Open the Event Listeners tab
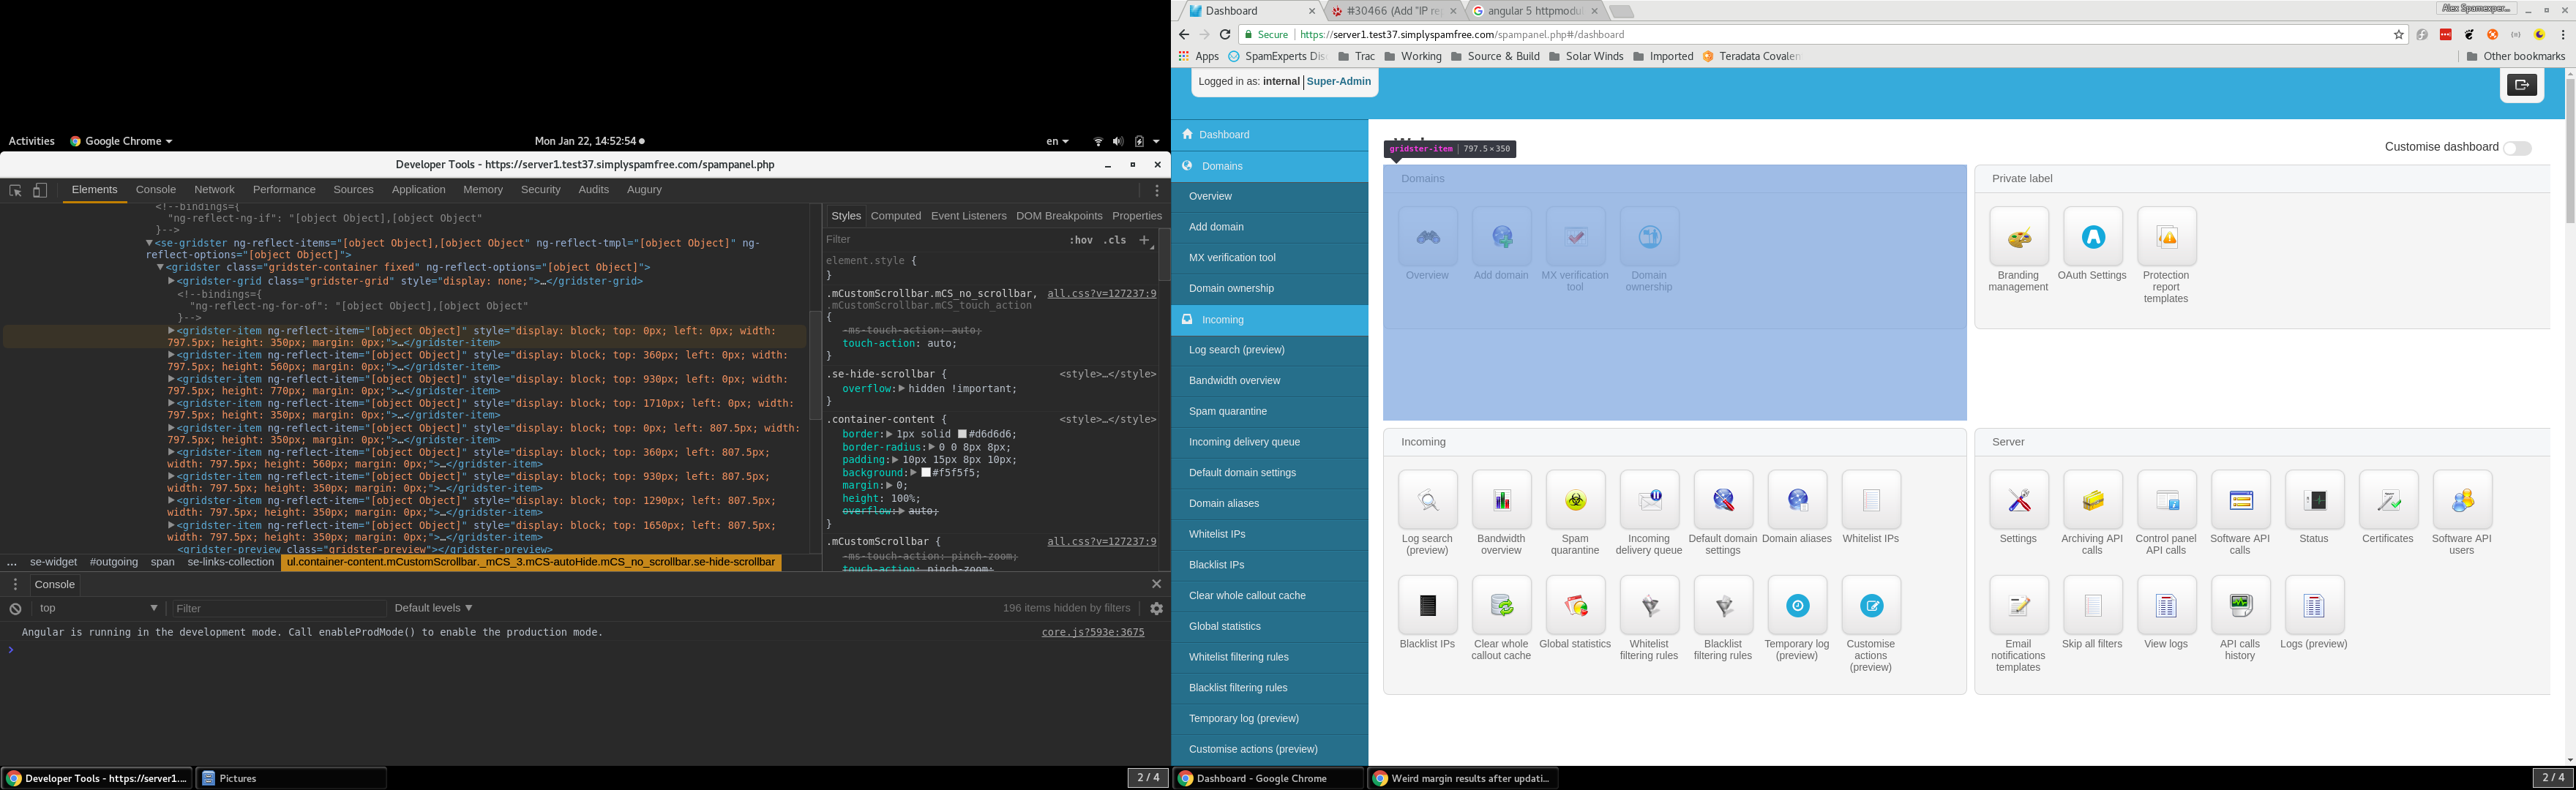Screen dimensions: 2576x790 pyautogui.click(x=968, y=216)
